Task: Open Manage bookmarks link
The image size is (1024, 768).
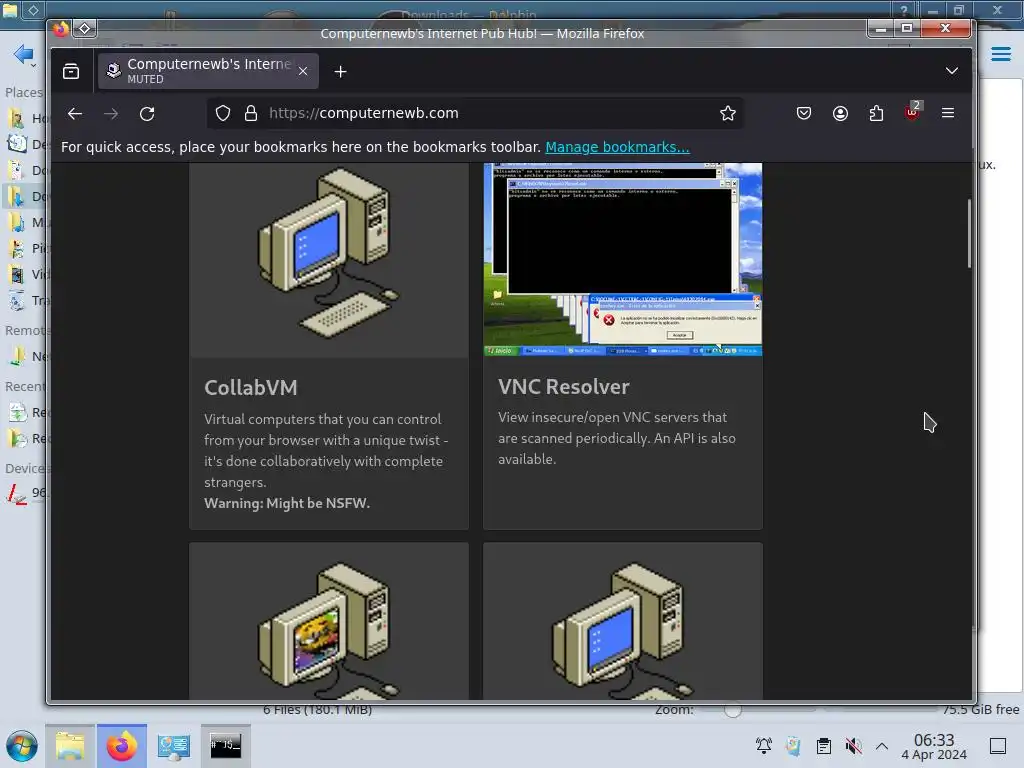Action: (617, 147)
